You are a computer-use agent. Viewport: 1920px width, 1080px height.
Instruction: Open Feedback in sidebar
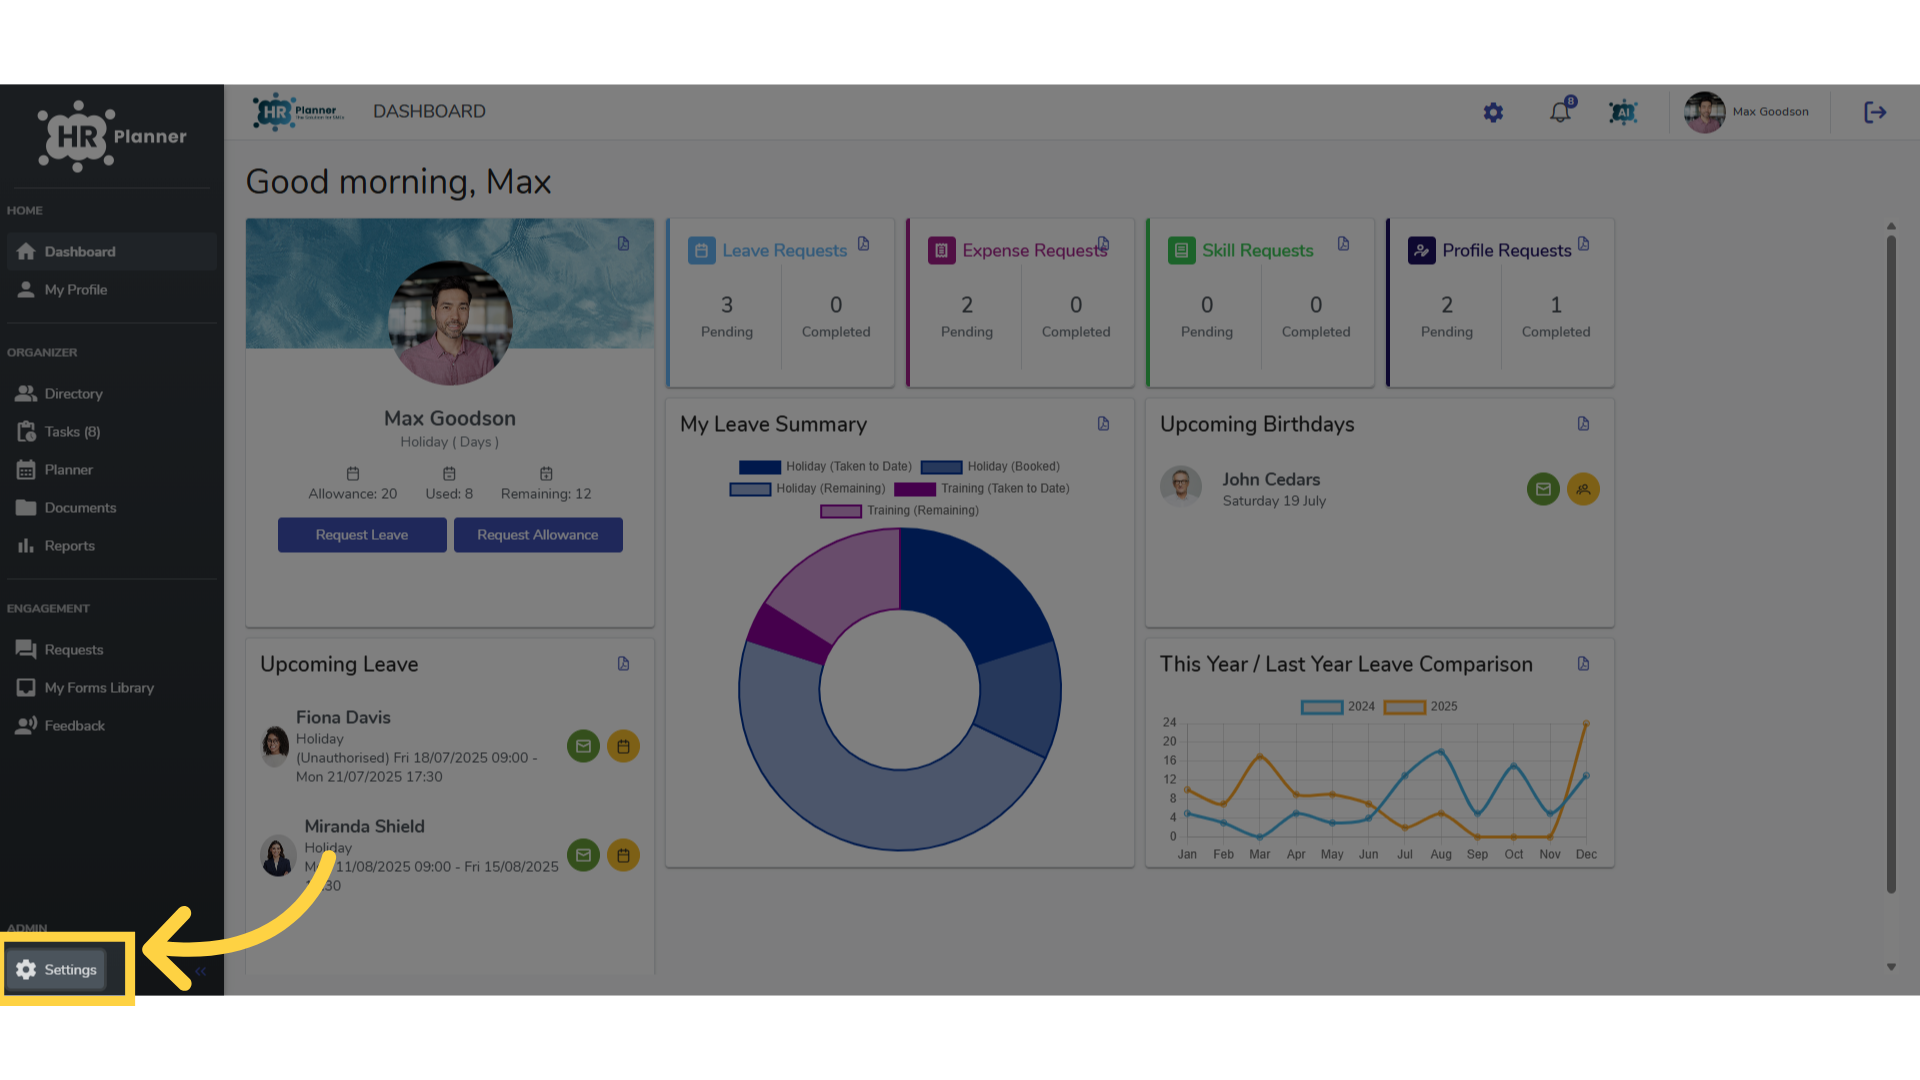click(111, 725)
